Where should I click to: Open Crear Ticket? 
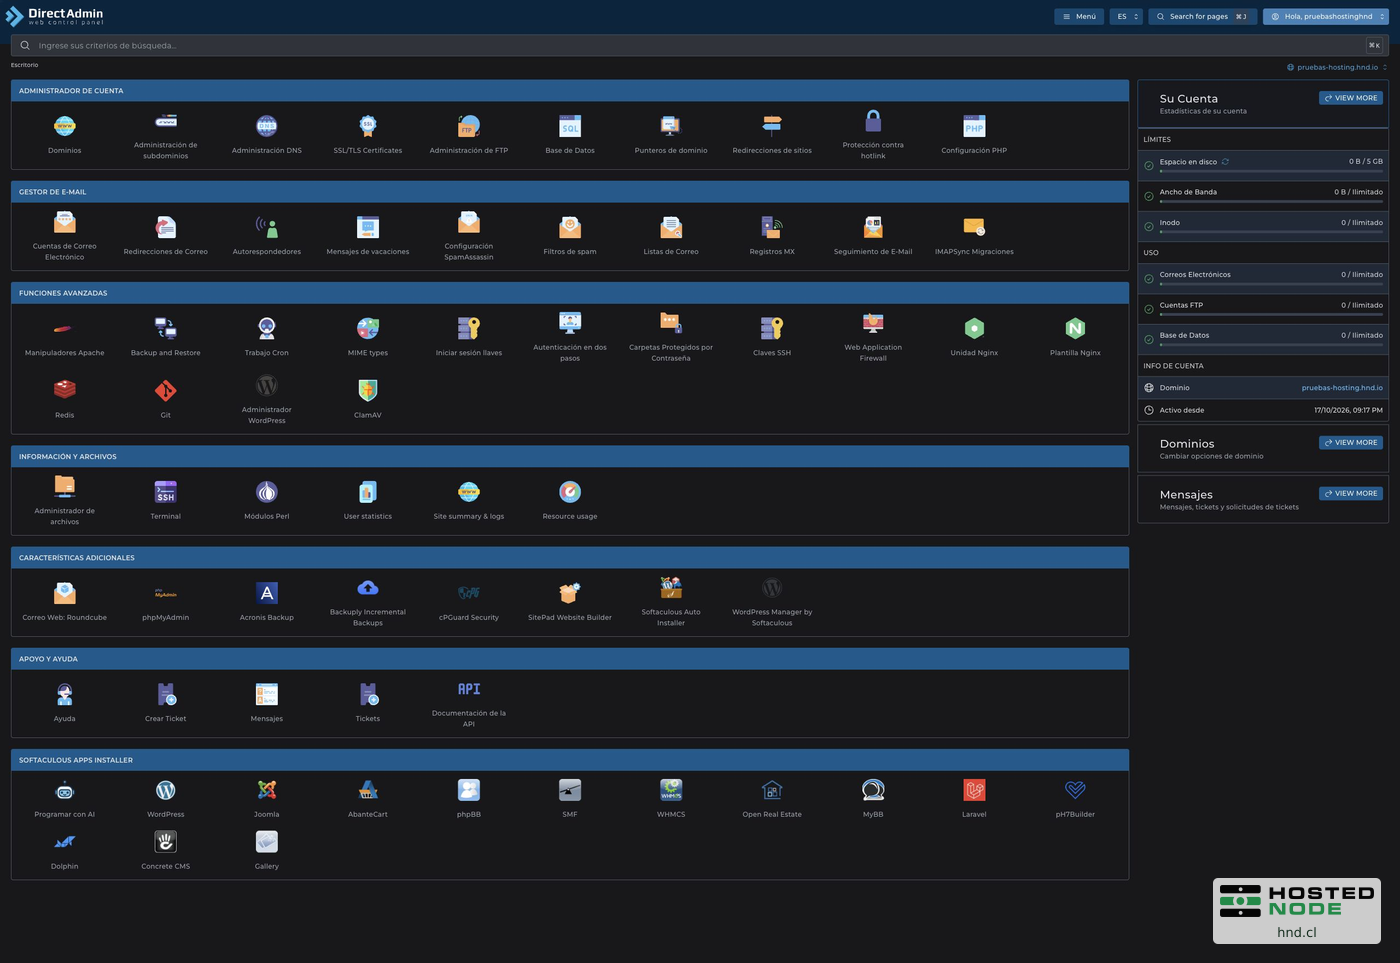(165, 694)
